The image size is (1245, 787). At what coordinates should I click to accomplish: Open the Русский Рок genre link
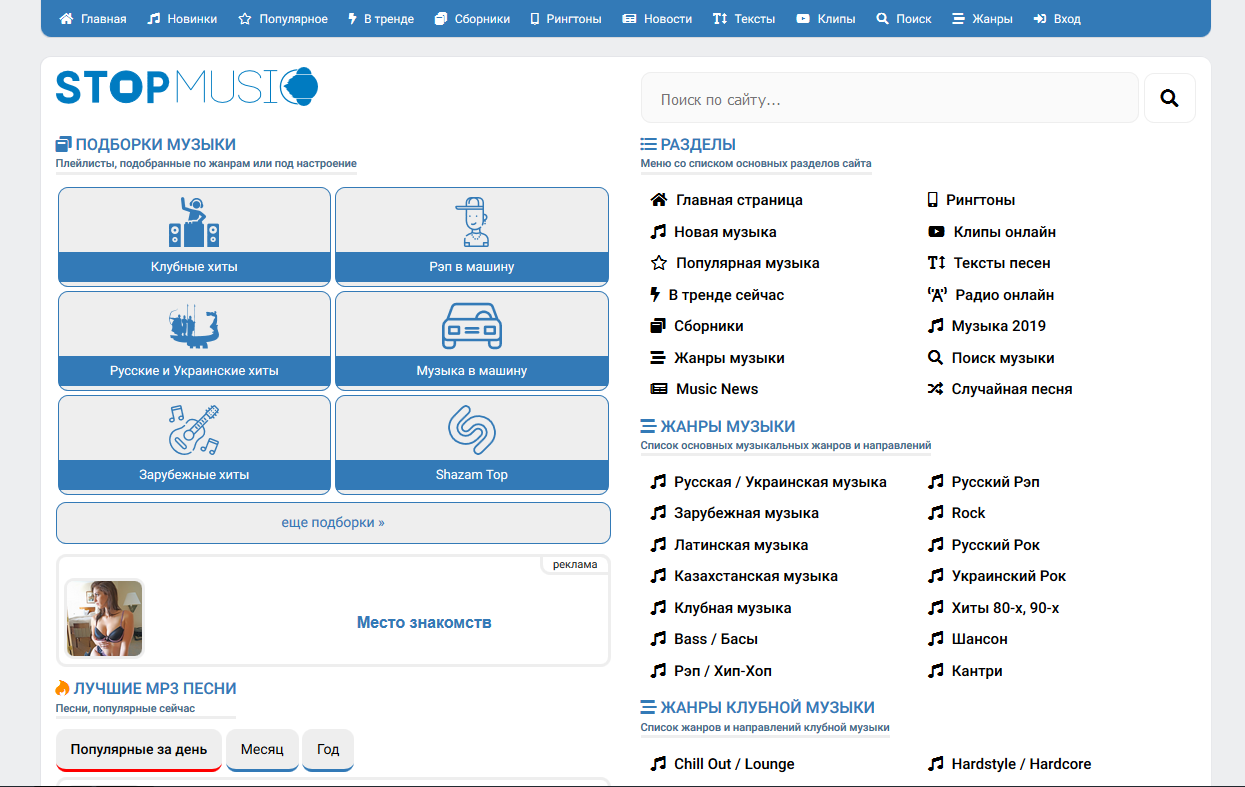click(x=996, y=545)
